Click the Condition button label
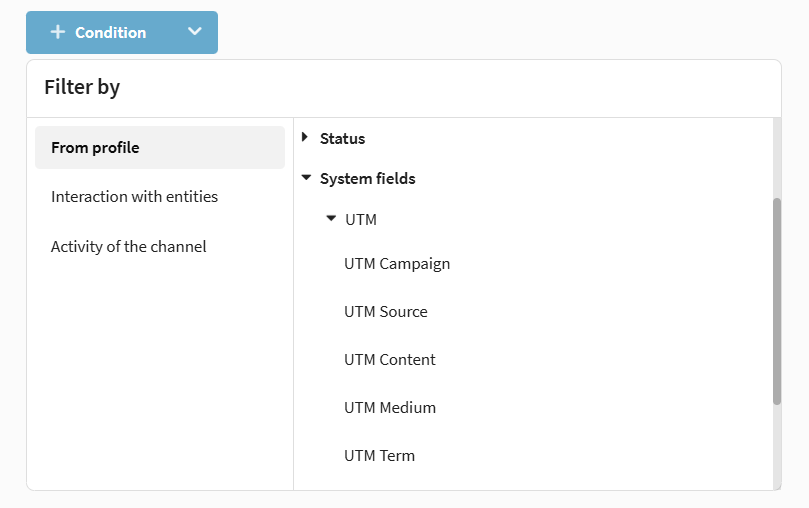Viewport: 809px width, 508px height. pos(110,32)
